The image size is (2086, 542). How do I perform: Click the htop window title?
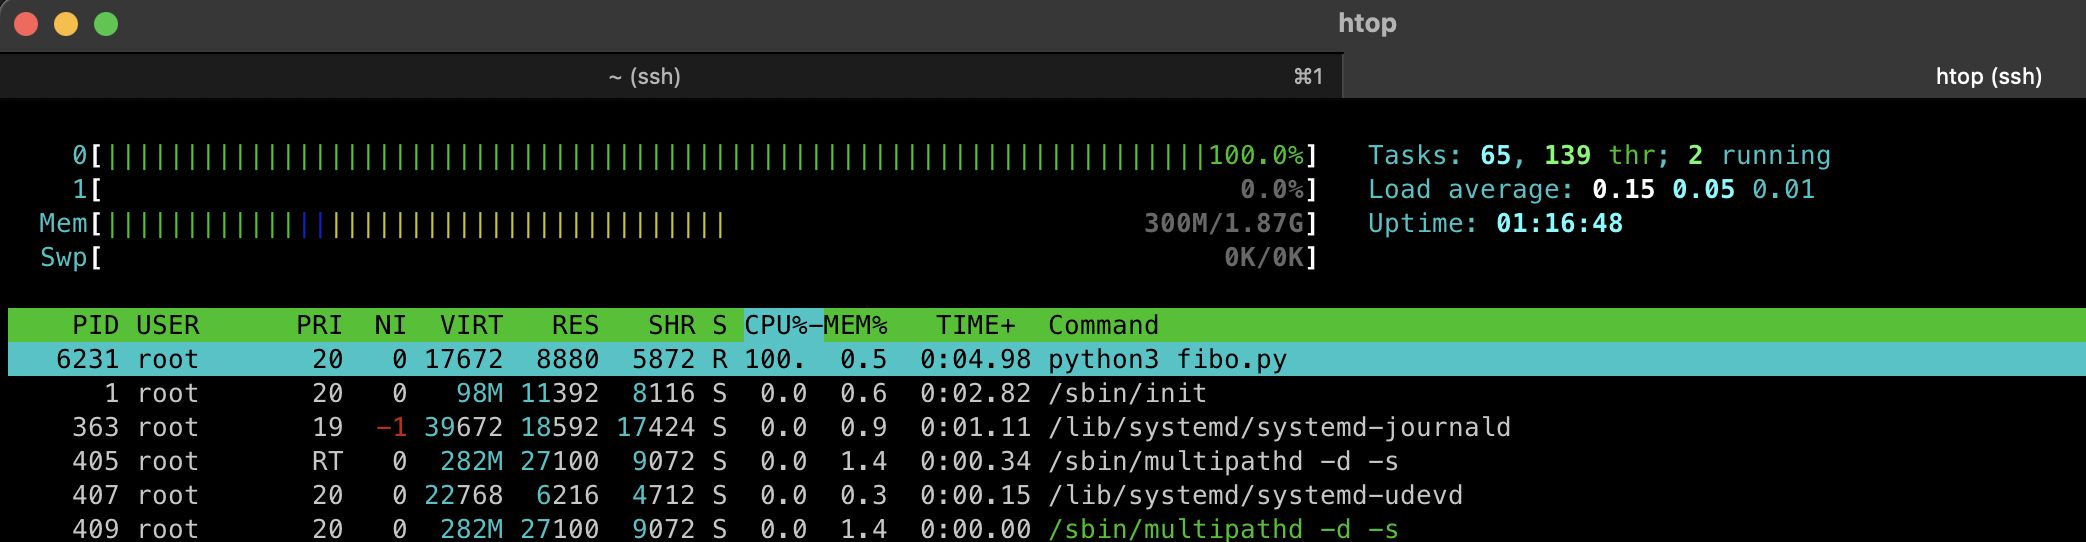[x=1367, y=23]
